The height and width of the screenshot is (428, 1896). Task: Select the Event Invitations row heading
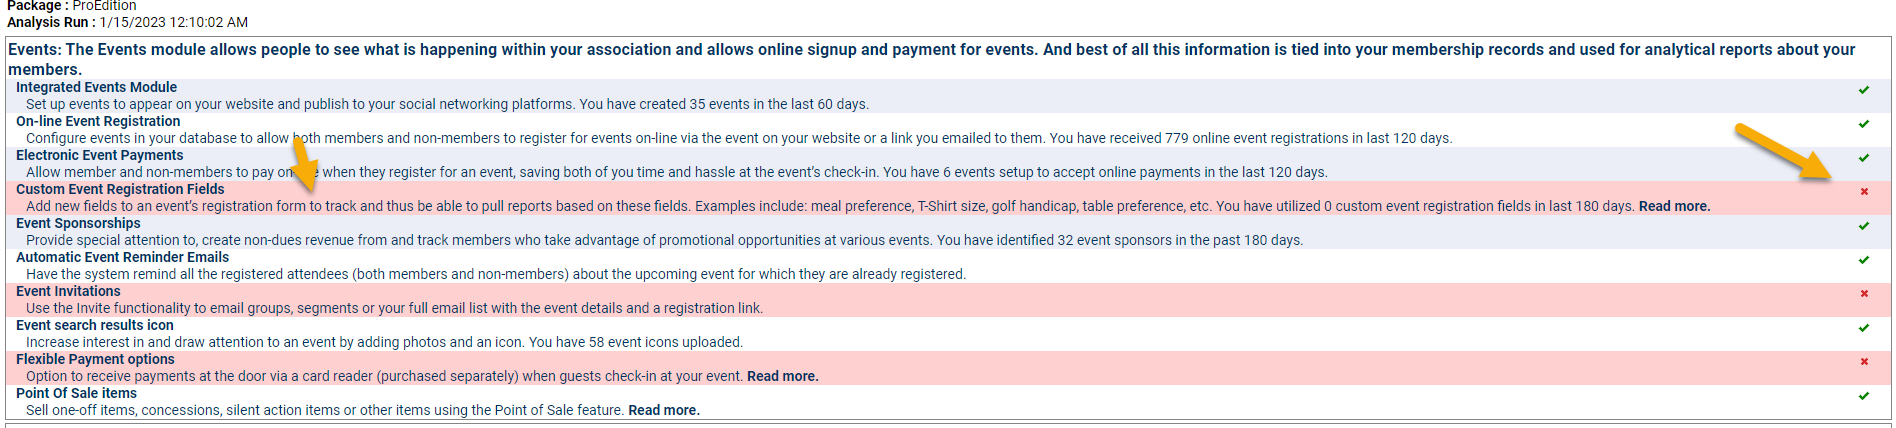click(x=68, y=292)
